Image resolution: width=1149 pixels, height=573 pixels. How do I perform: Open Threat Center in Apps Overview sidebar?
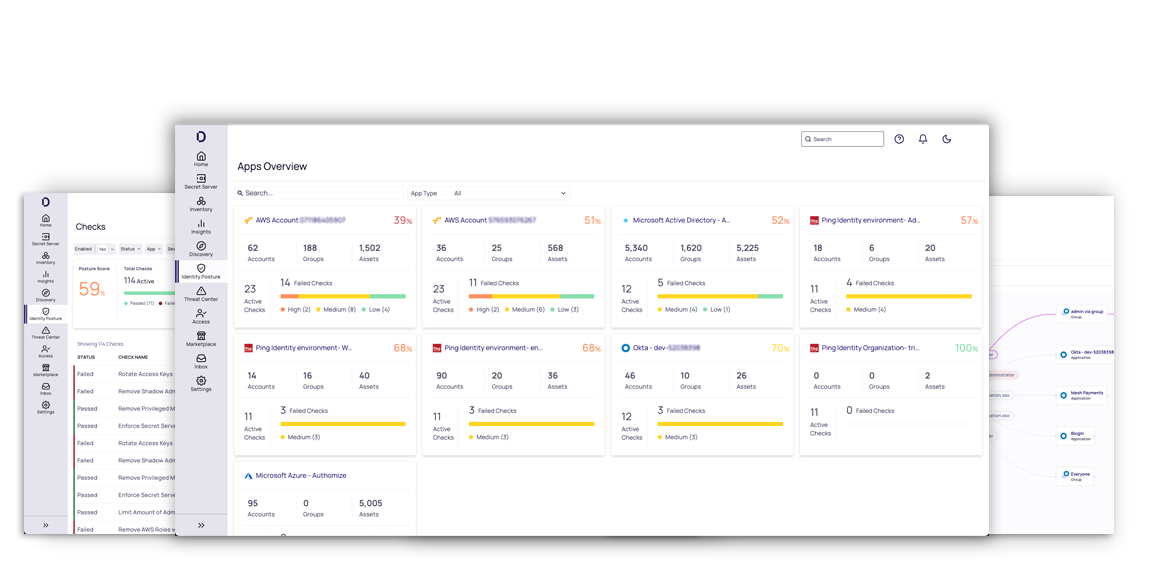[x=201, y=294]
